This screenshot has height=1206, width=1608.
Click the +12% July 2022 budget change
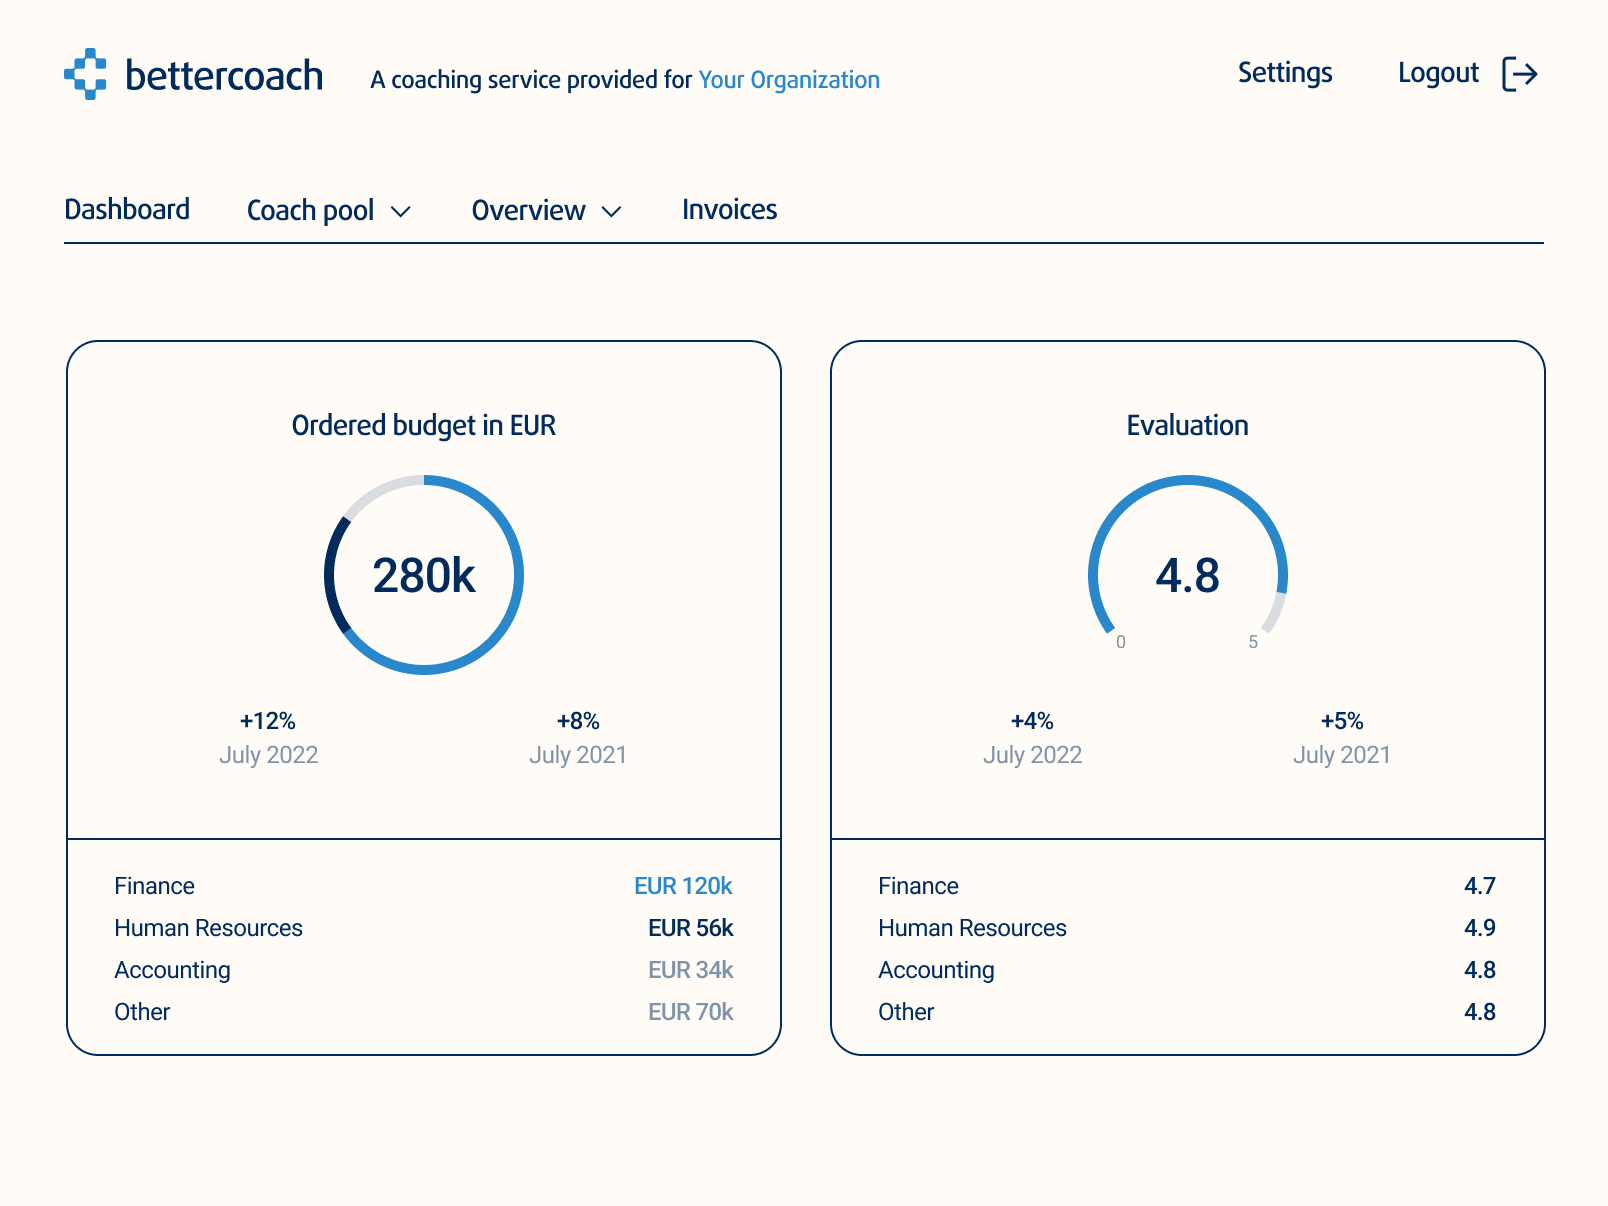coord(268,722)
